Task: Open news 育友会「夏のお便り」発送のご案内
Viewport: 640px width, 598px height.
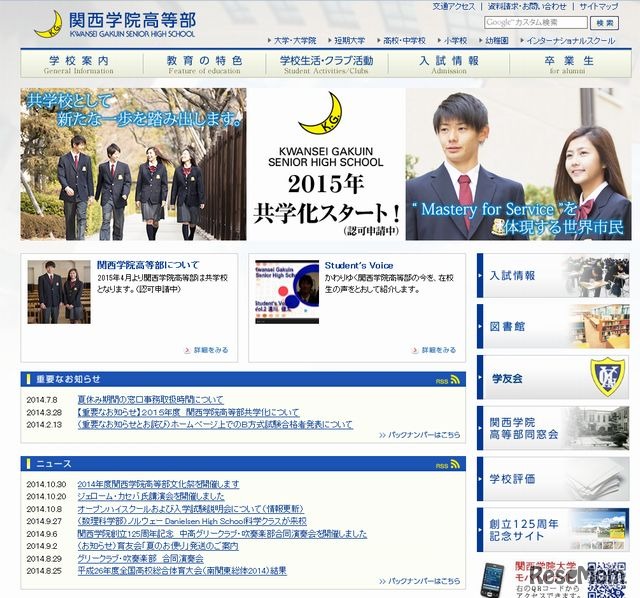Action: pyautogui.click(x=158, y=546)
